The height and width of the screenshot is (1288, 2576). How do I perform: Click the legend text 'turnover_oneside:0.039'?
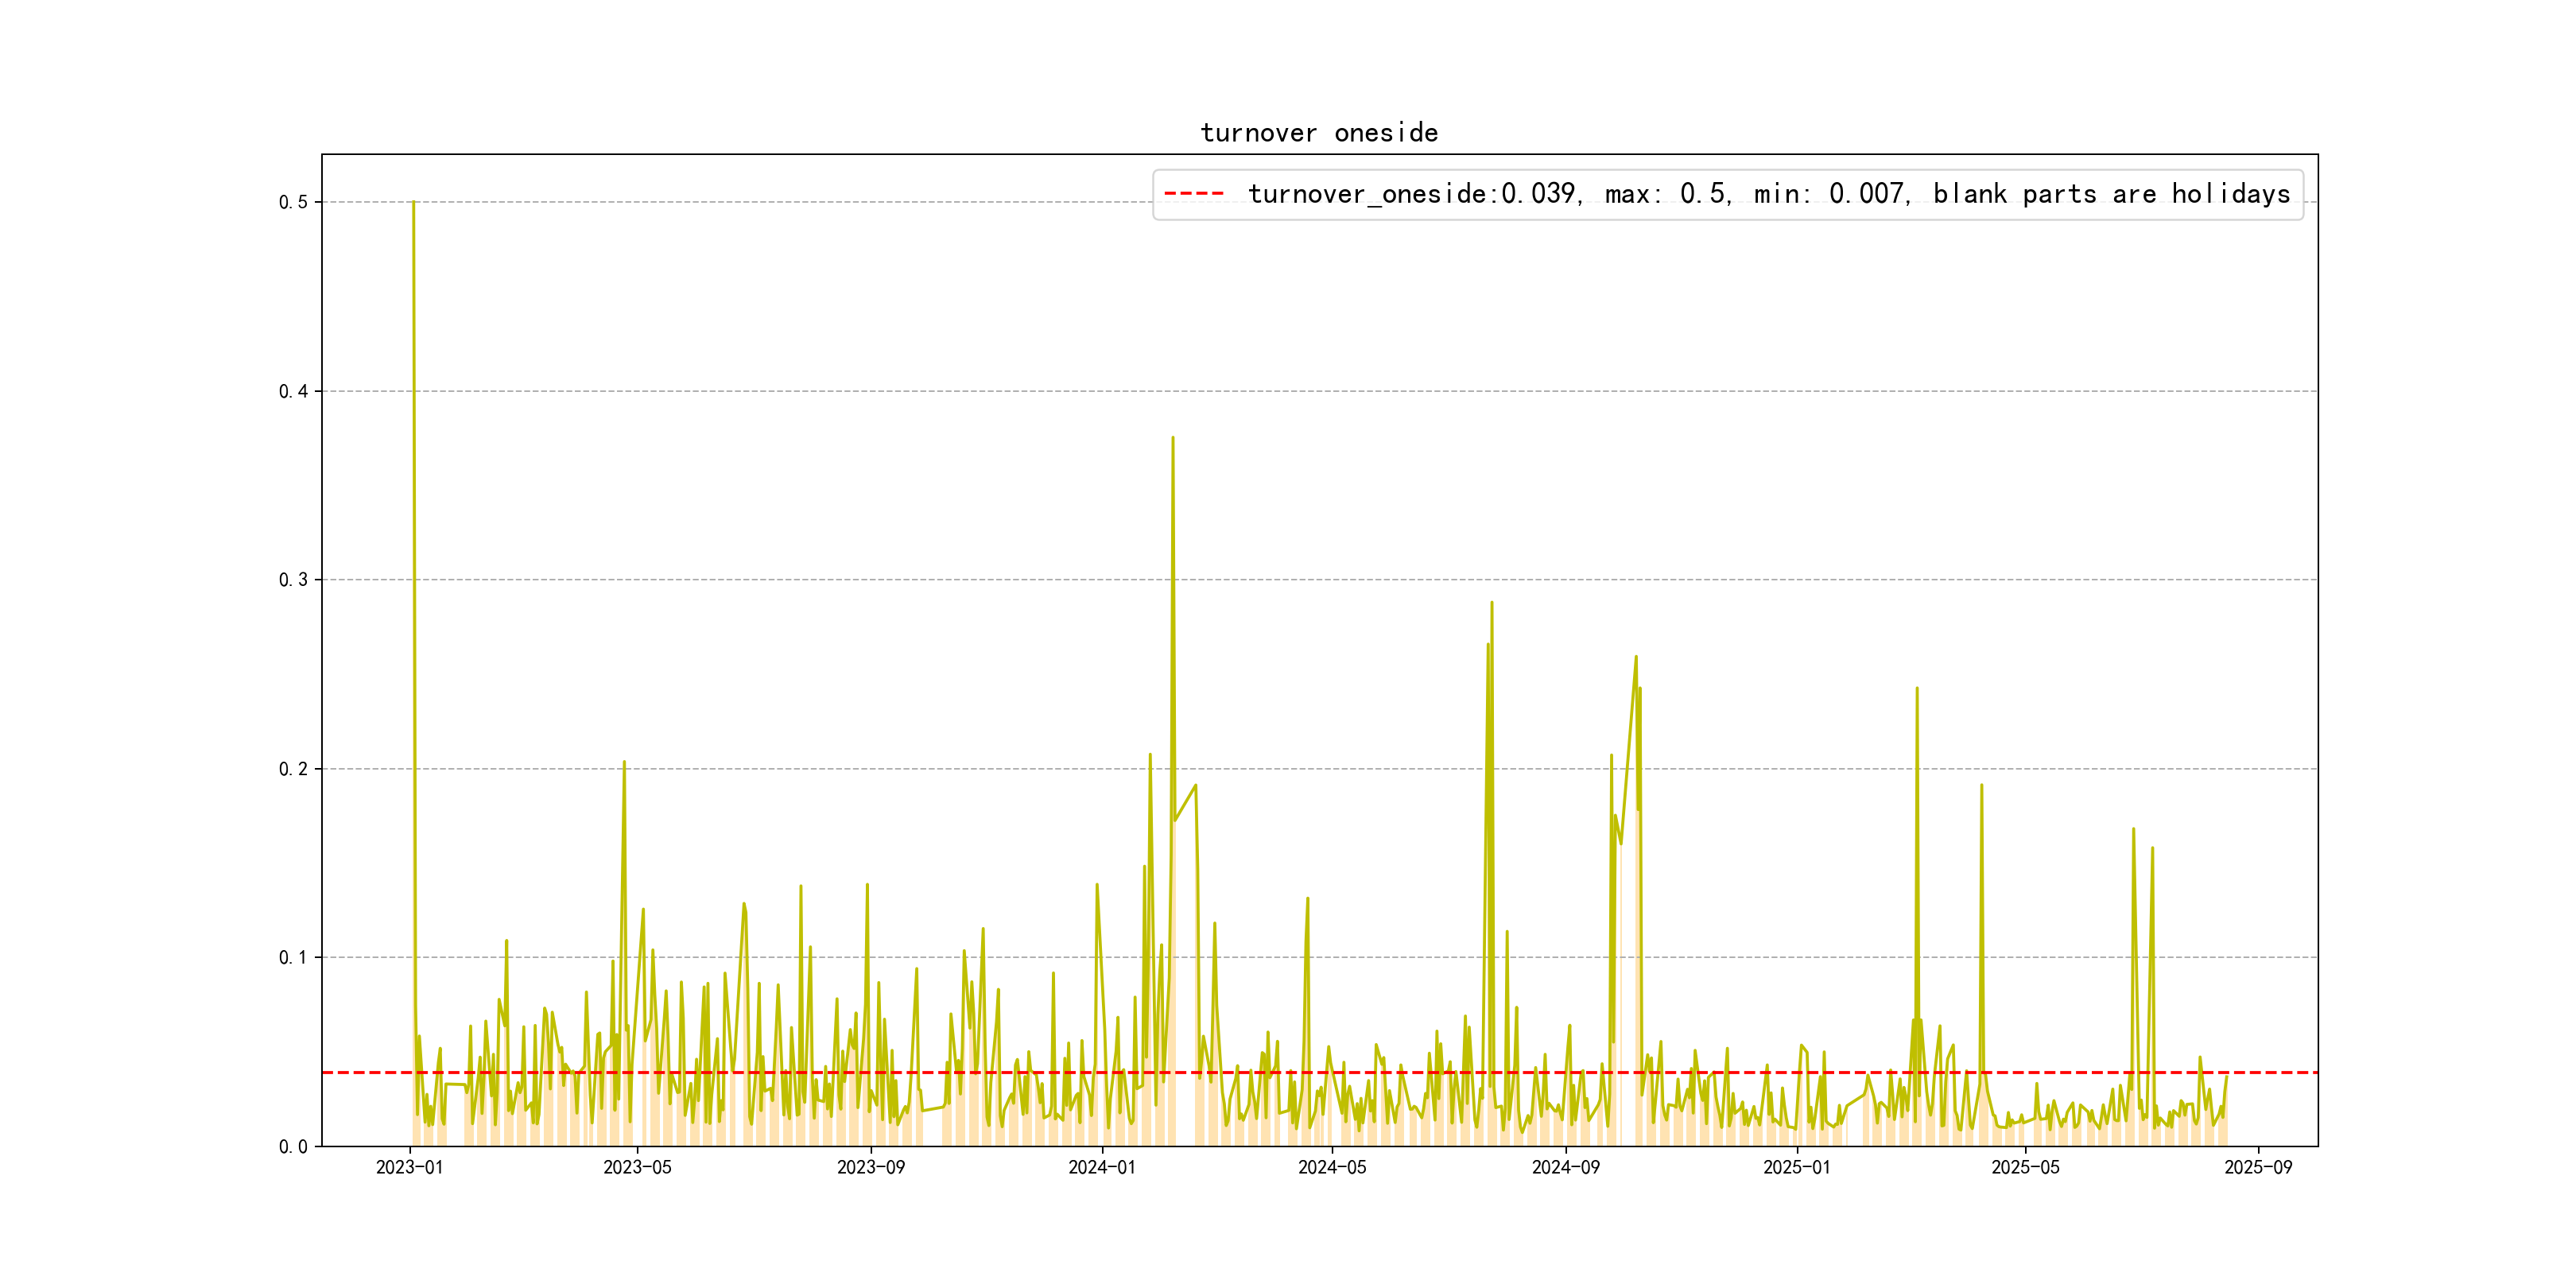click(1414, 194)
